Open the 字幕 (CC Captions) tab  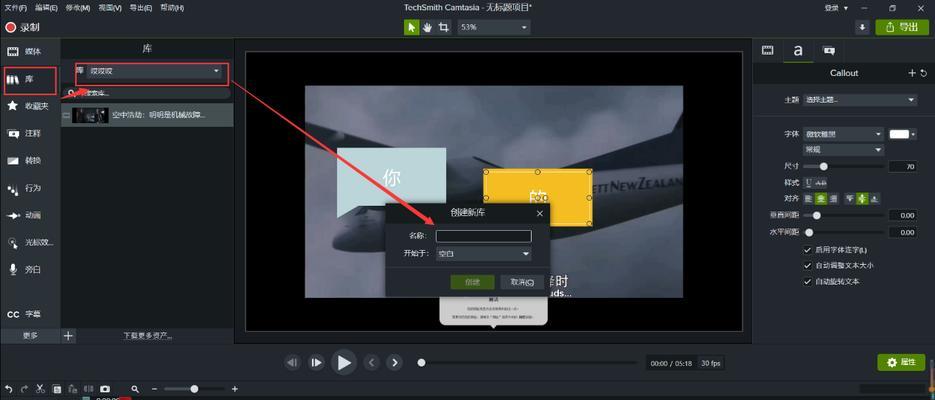30,314
